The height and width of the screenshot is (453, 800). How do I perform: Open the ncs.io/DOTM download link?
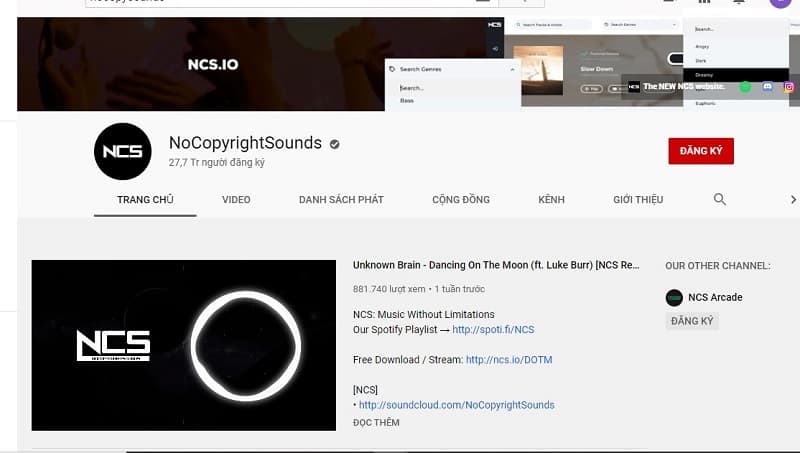click(509, 360)
